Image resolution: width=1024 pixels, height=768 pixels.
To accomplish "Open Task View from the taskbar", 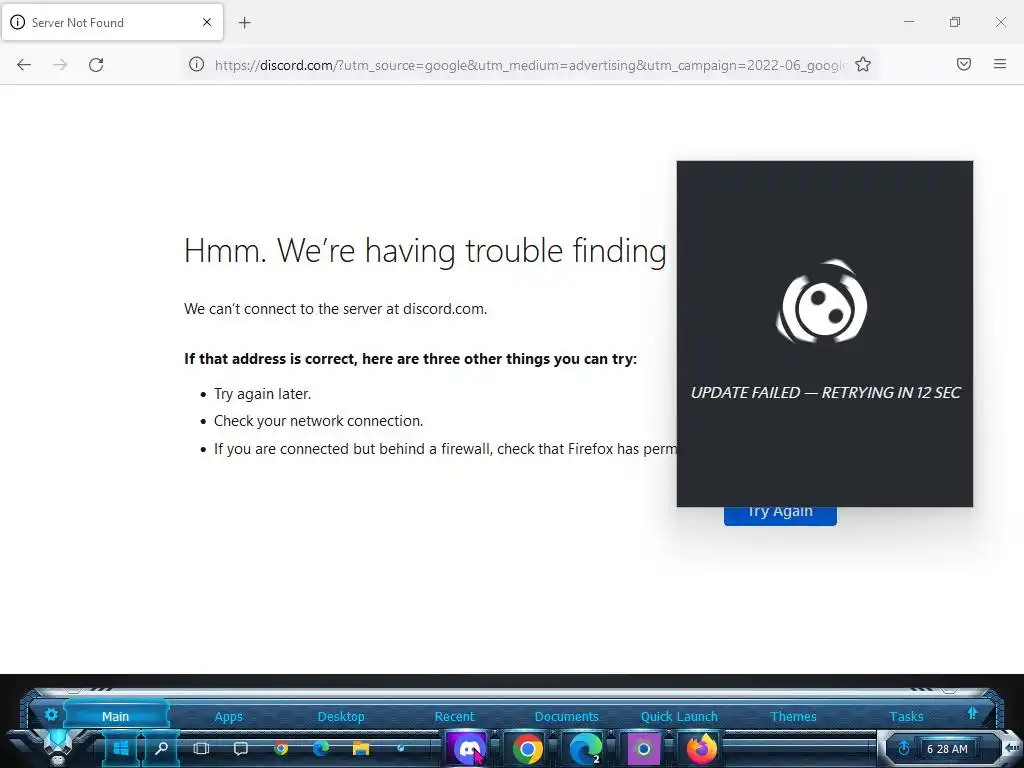I will point(202,748).
